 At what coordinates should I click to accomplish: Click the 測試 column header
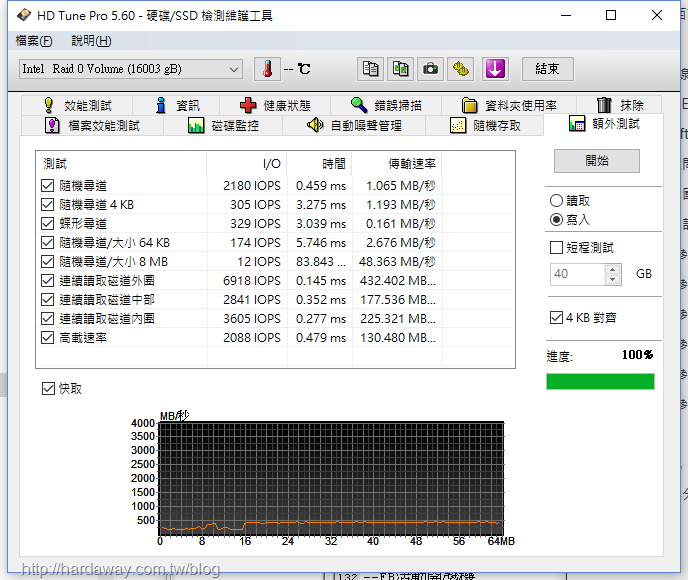point(121,164)
